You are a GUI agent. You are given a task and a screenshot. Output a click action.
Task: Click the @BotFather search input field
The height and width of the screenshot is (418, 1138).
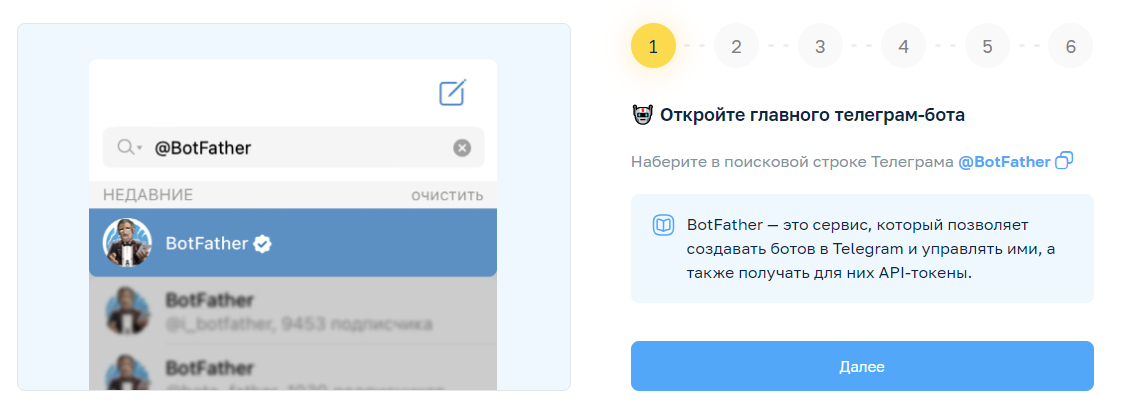point(300,148)
